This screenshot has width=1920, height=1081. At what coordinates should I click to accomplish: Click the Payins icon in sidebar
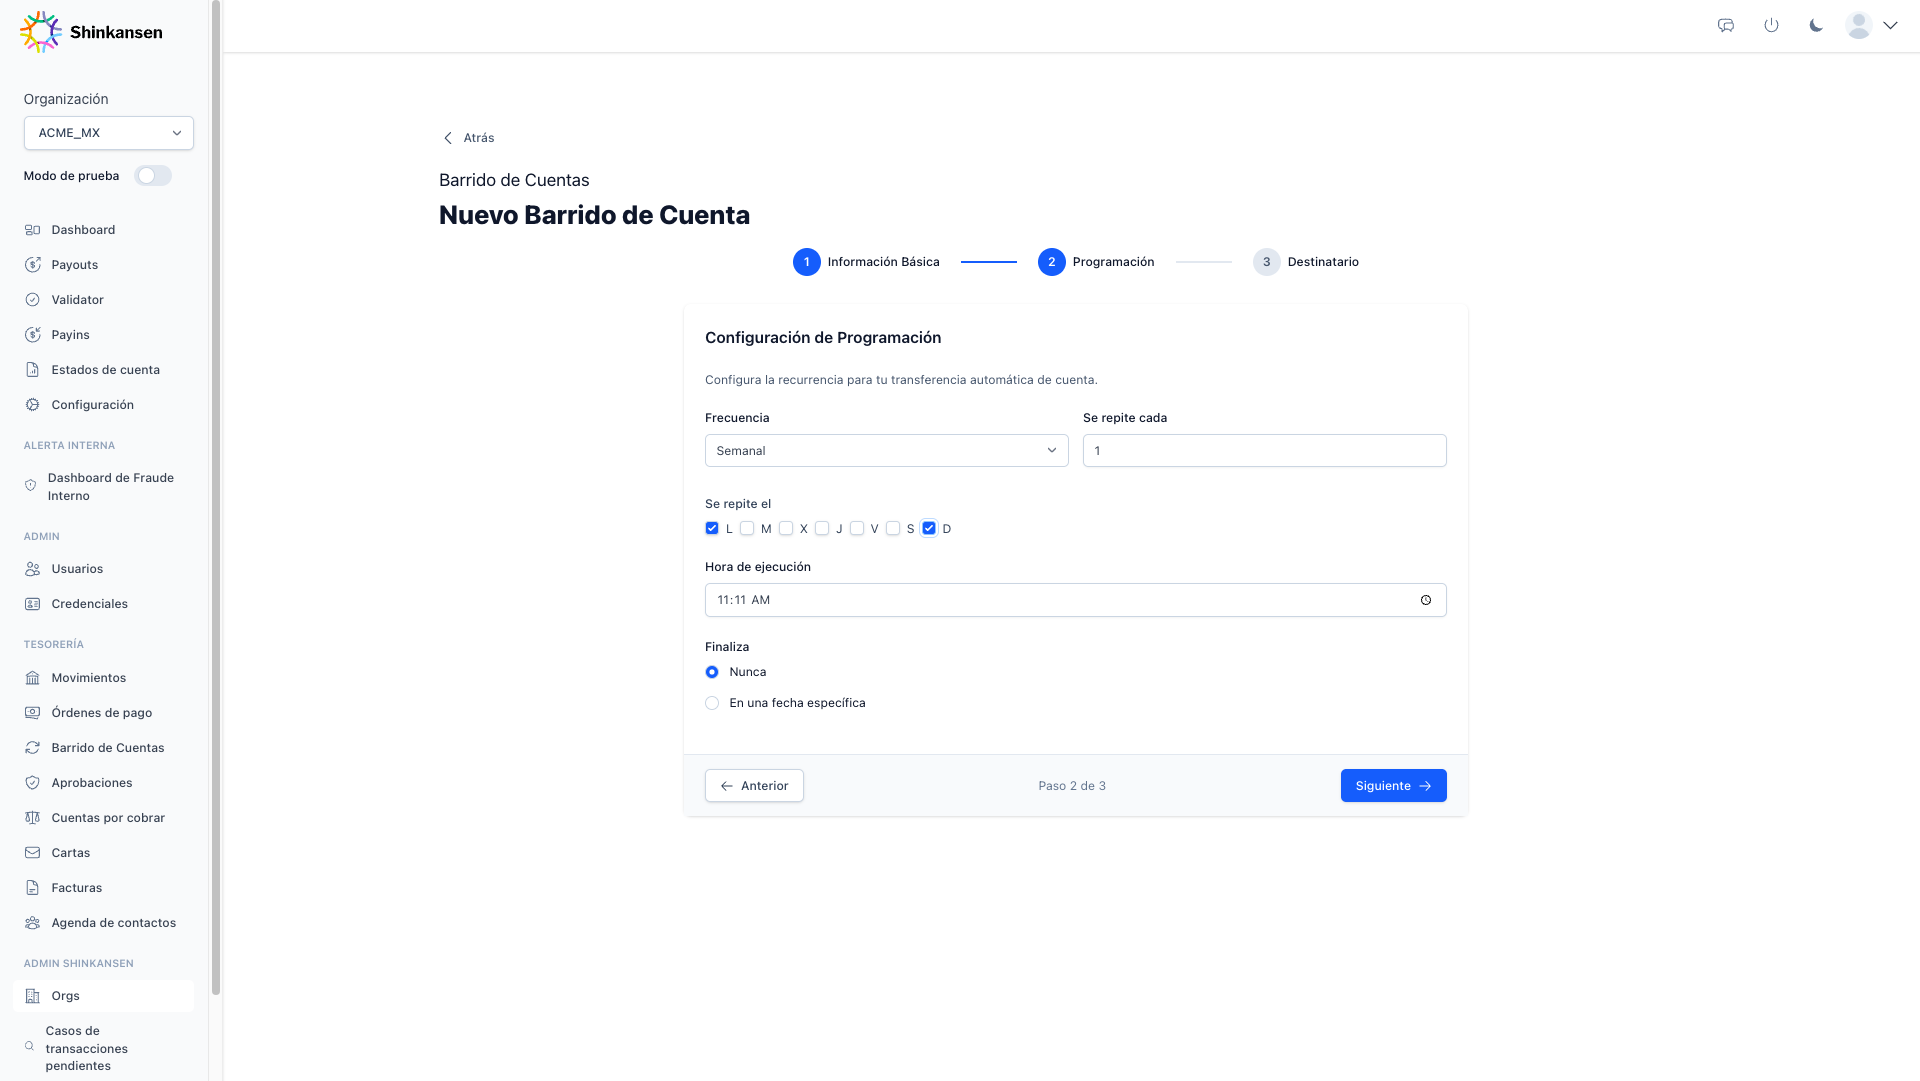pos(32,335)
